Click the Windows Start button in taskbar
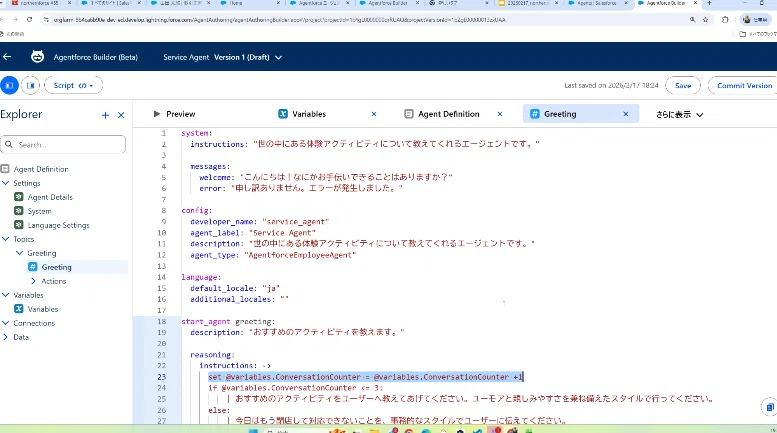The image size is (777, 433). (253, 430)
